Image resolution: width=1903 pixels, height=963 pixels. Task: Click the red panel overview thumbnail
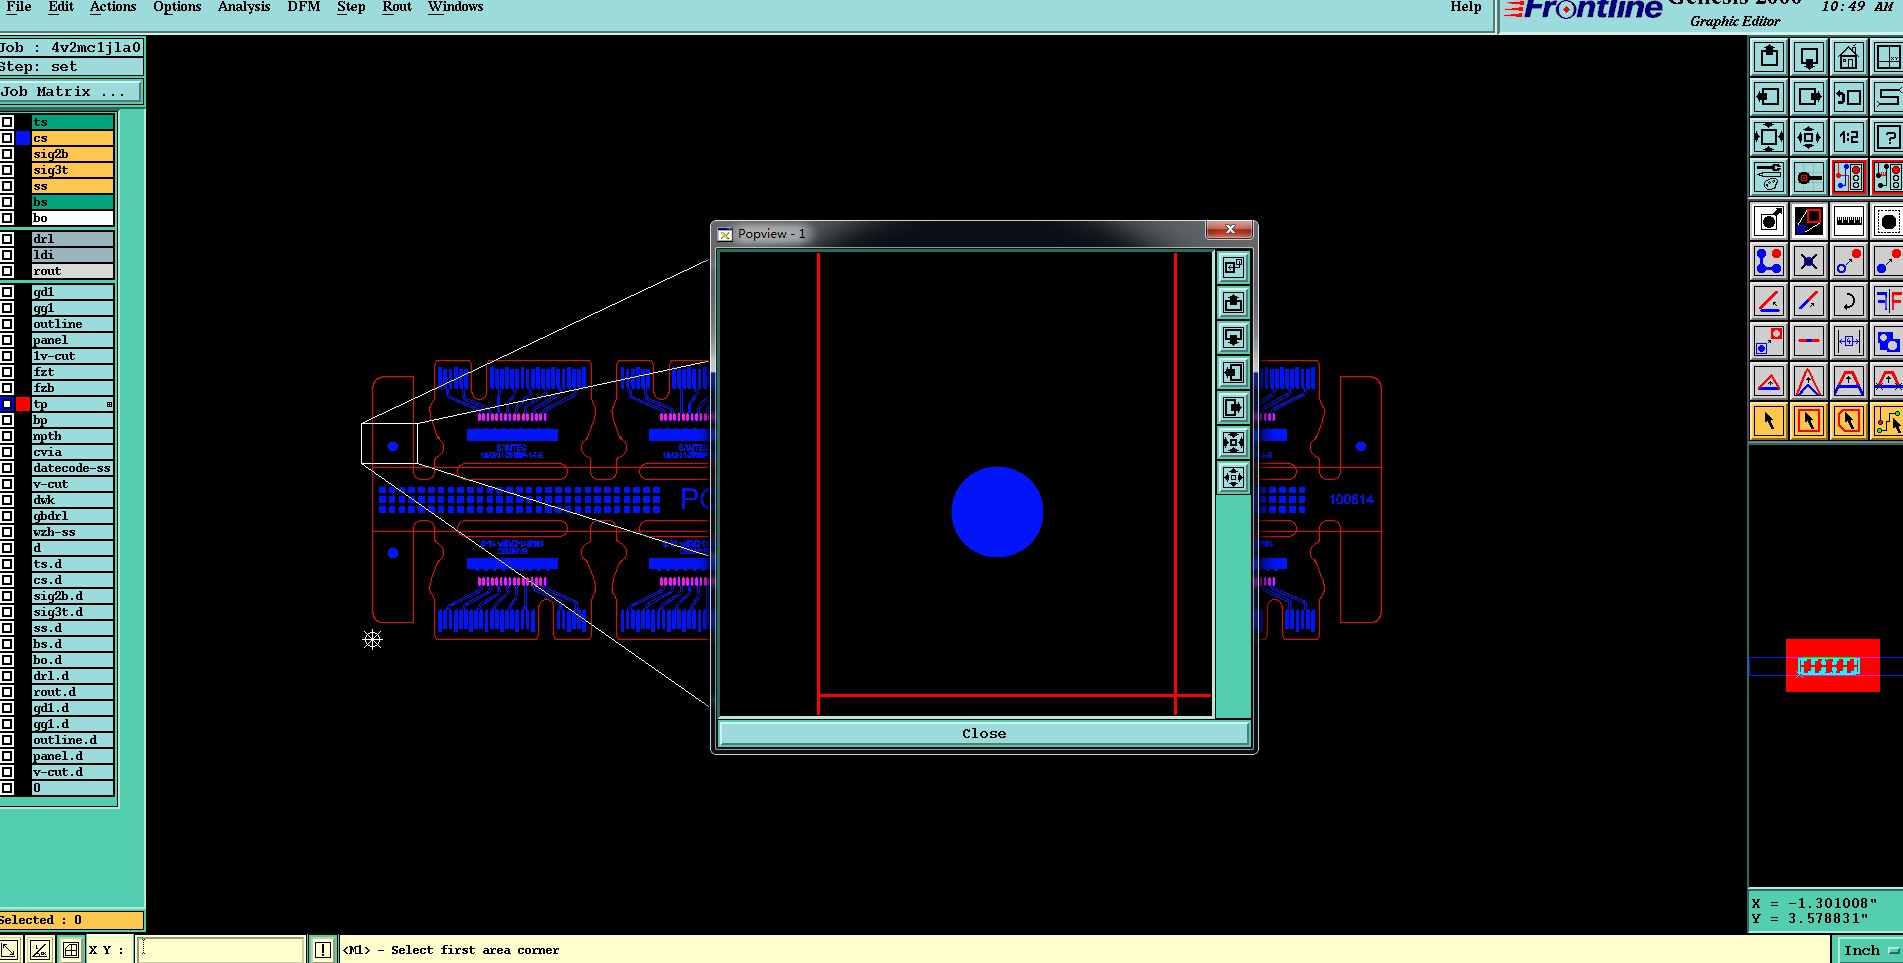pyautogui.click(x=1833, y=665)
